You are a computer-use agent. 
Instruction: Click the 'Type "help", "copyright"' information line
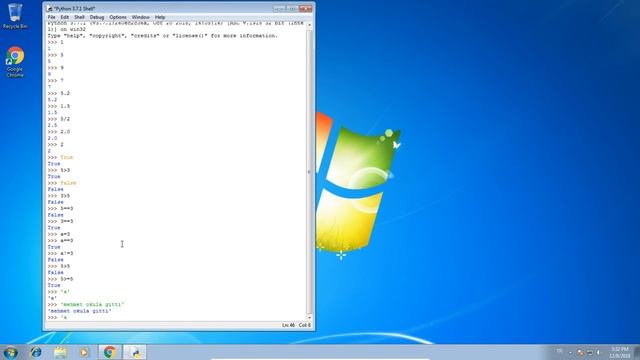tap(162, 36)
